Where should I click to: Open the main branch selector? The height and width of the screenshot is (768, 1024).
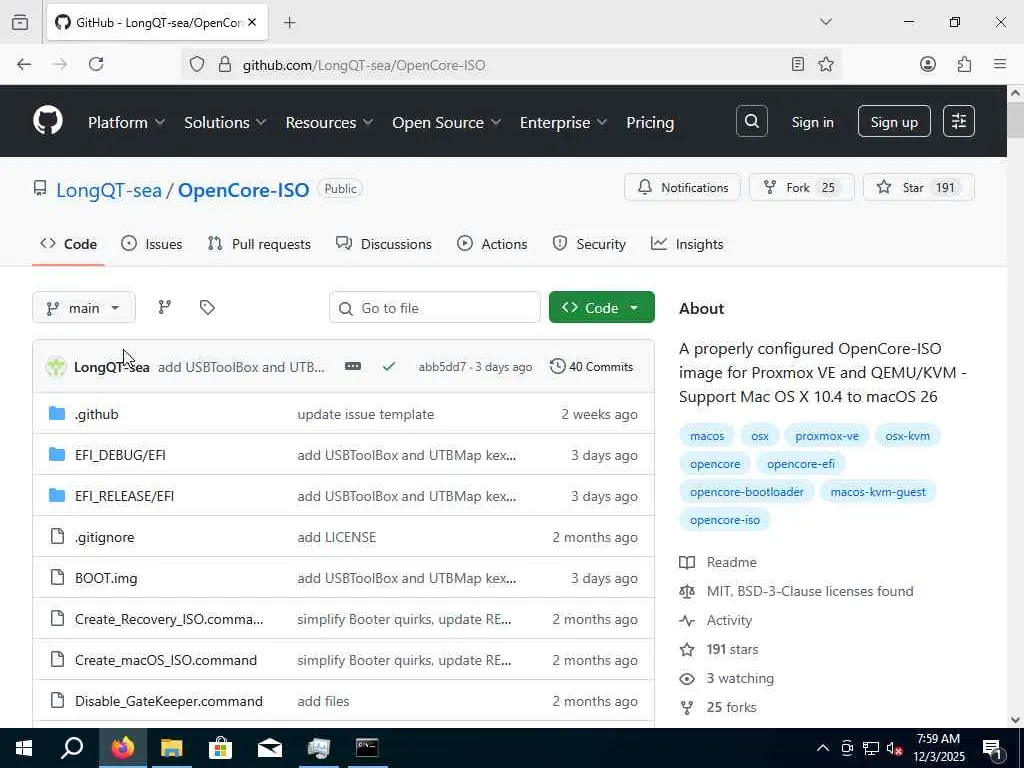click(x=84, y=308)
